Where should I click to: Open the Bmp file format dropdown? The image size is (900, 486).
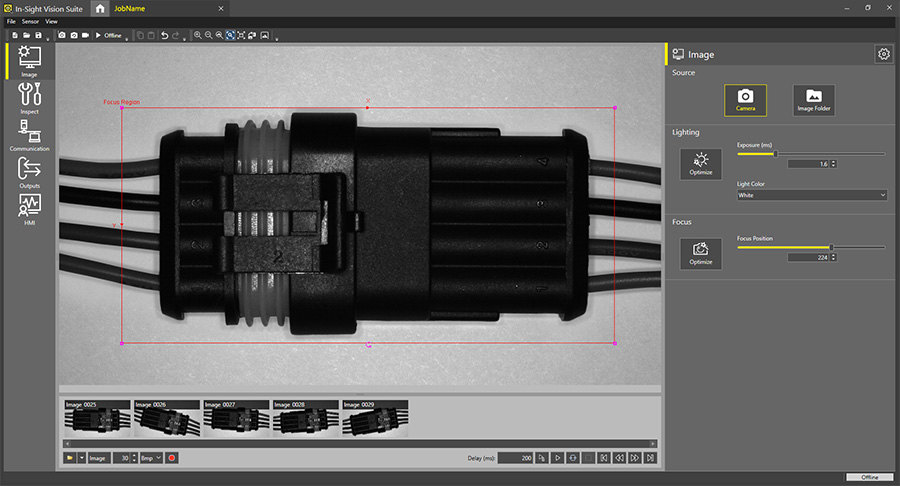[x=151, y=458]
